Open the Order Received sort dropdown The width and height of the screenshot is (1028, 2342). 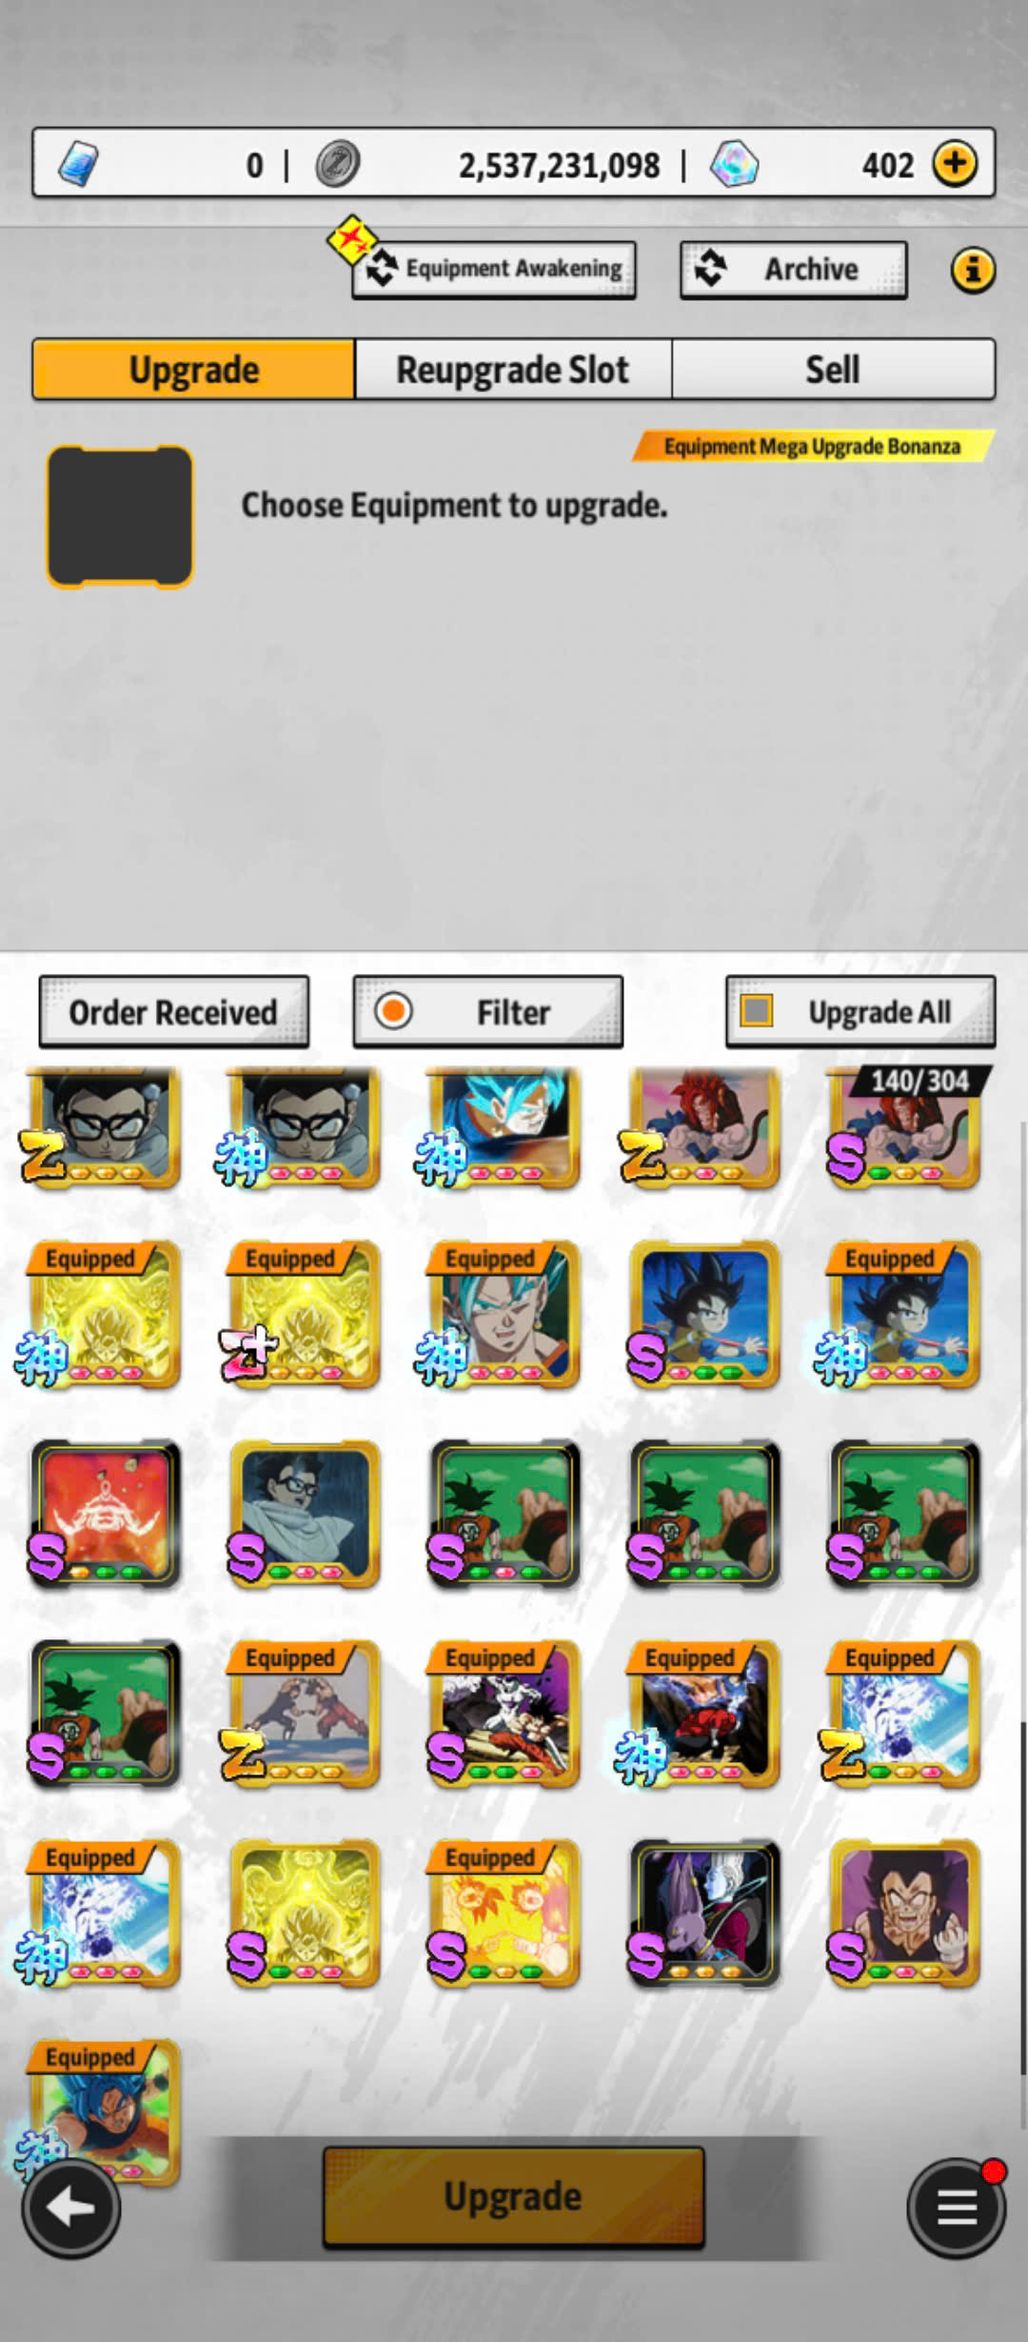pos(173,1012)
